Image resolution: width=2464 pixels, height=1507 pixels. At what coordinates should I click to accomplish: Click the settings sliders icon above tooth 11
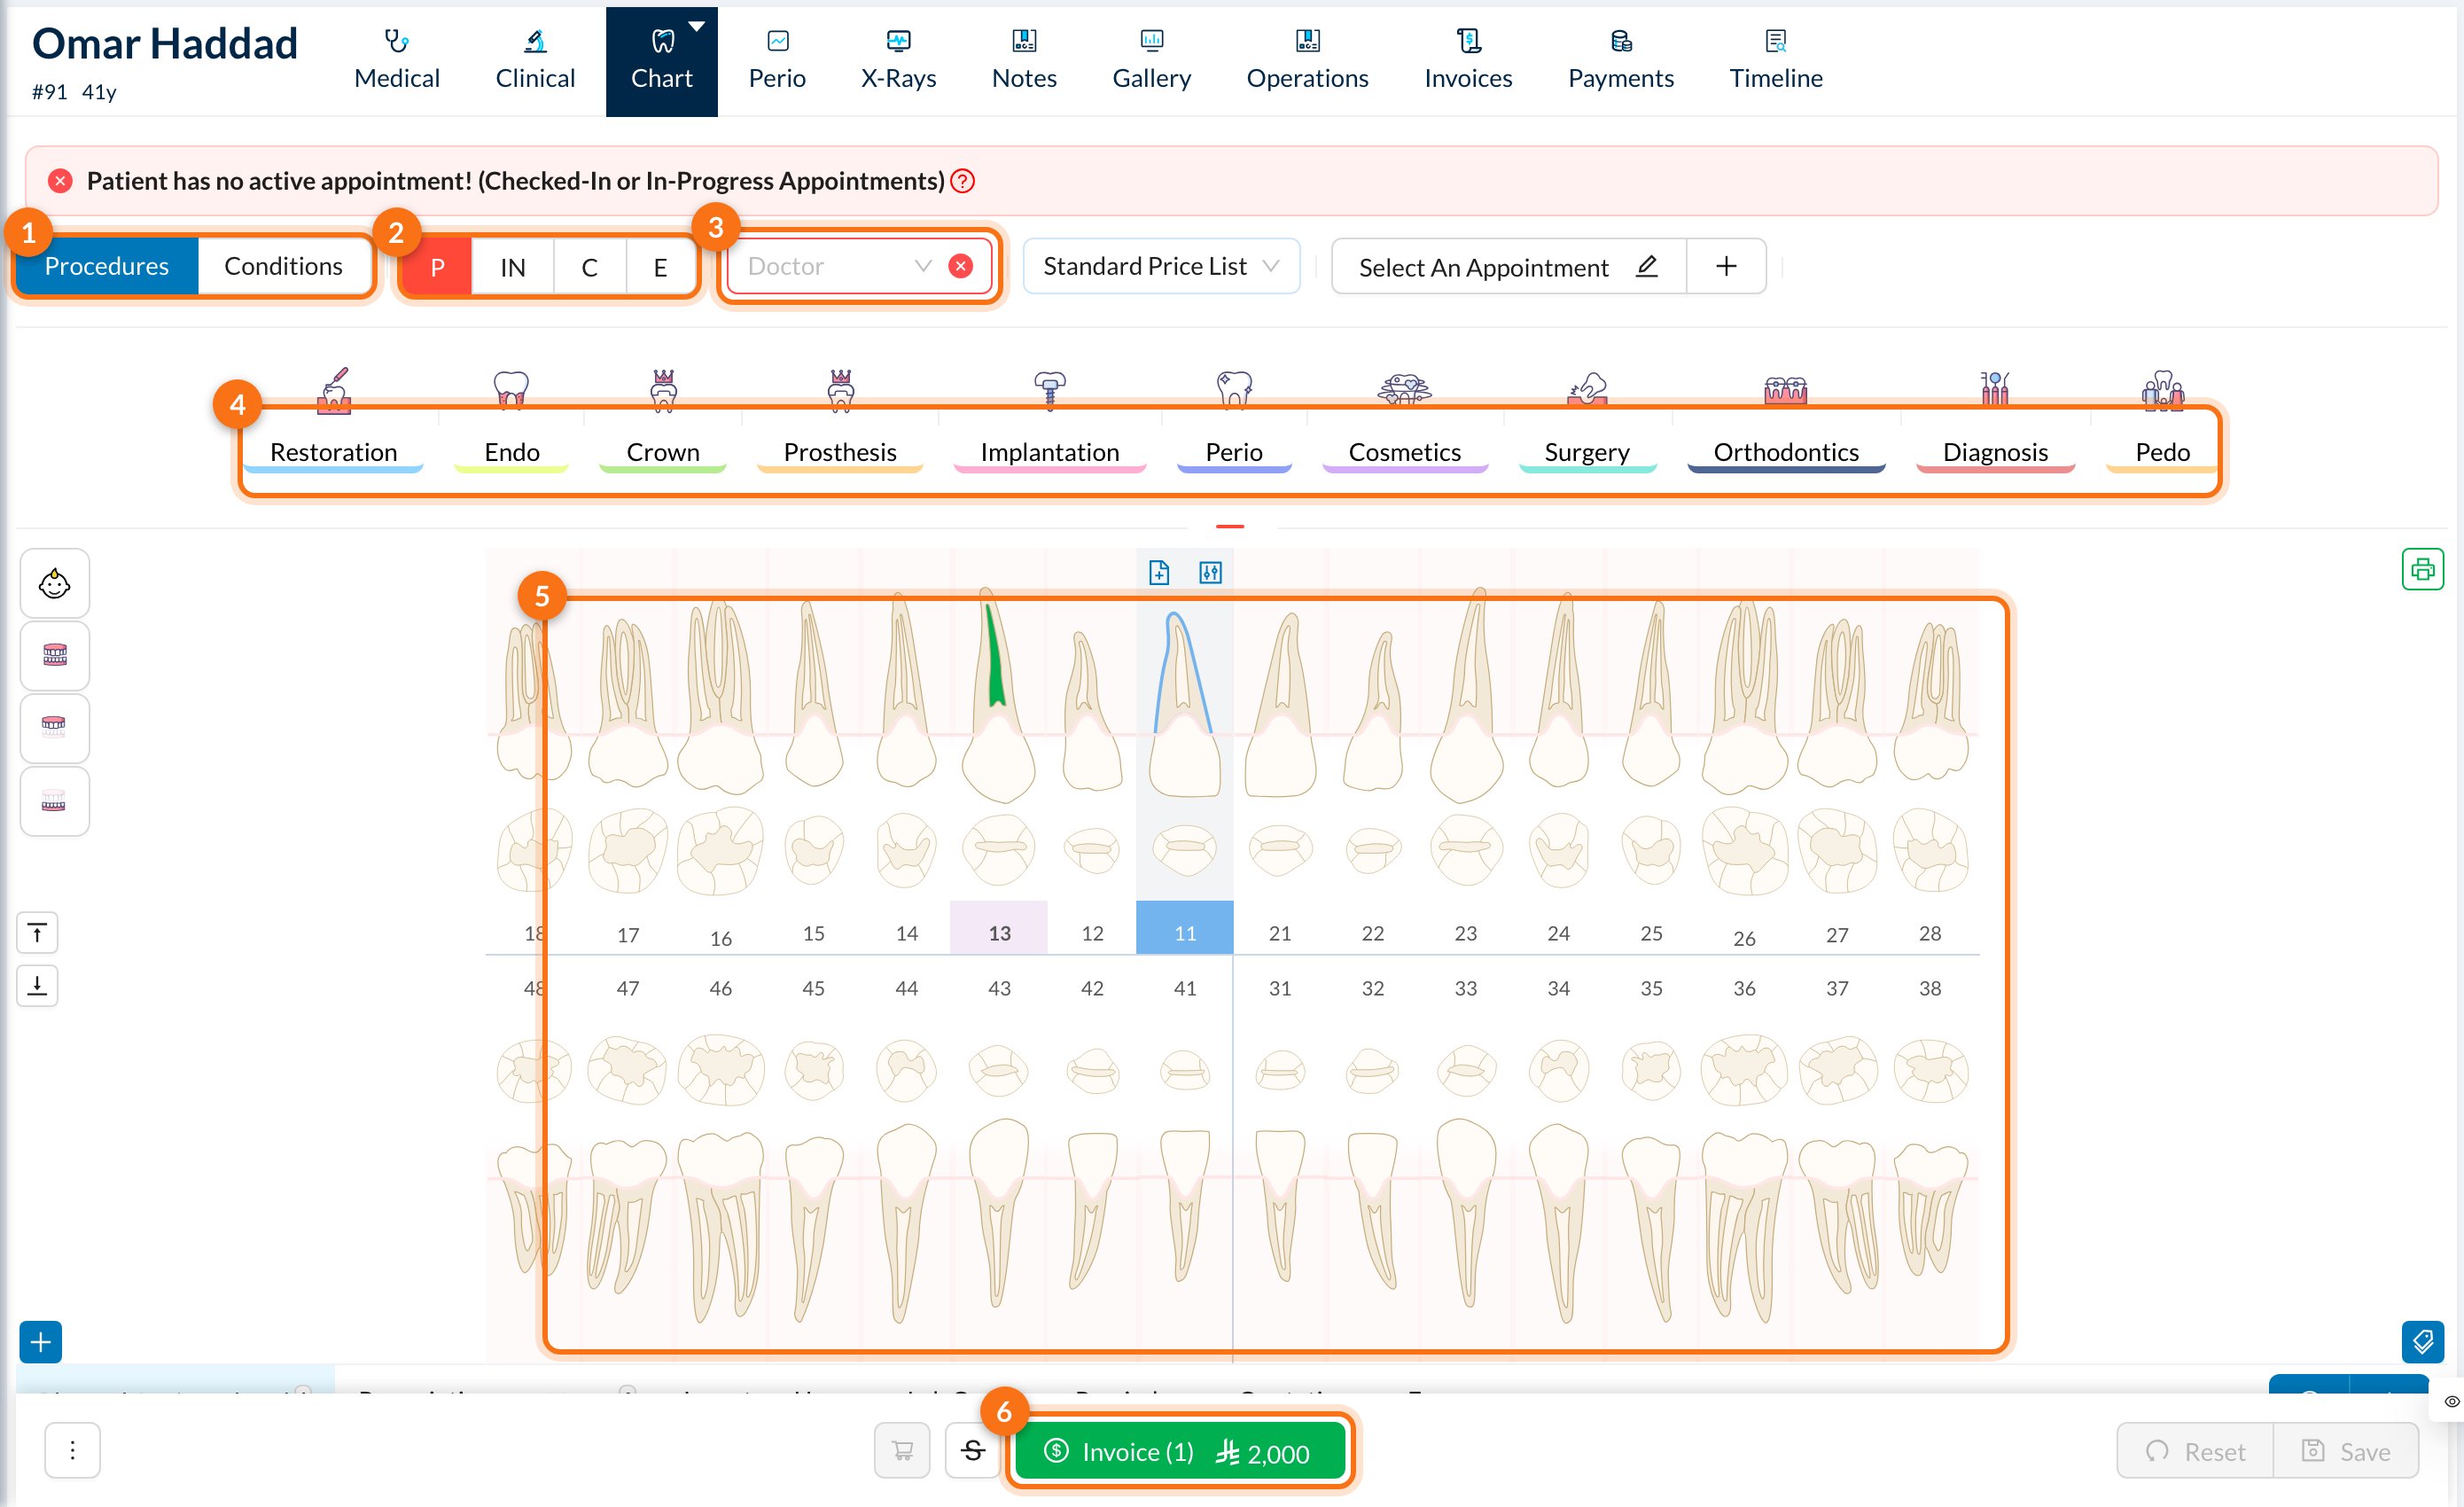pyautogui.click(x=1210, y=572)
